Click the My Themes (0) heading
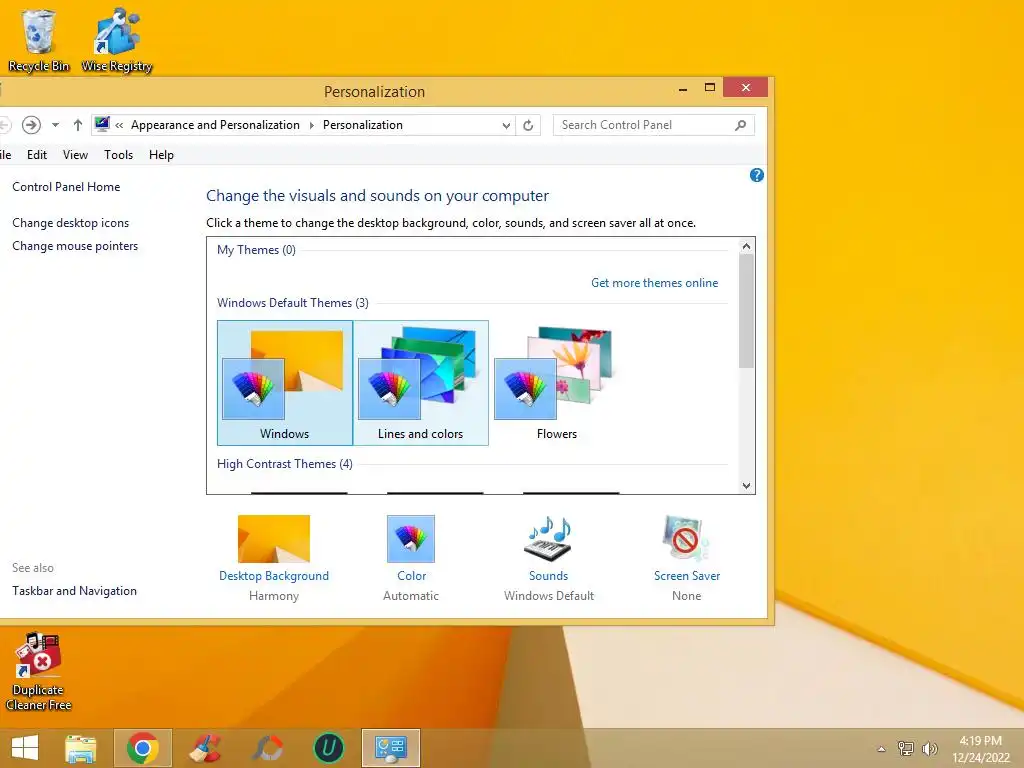 pos(256,250)
